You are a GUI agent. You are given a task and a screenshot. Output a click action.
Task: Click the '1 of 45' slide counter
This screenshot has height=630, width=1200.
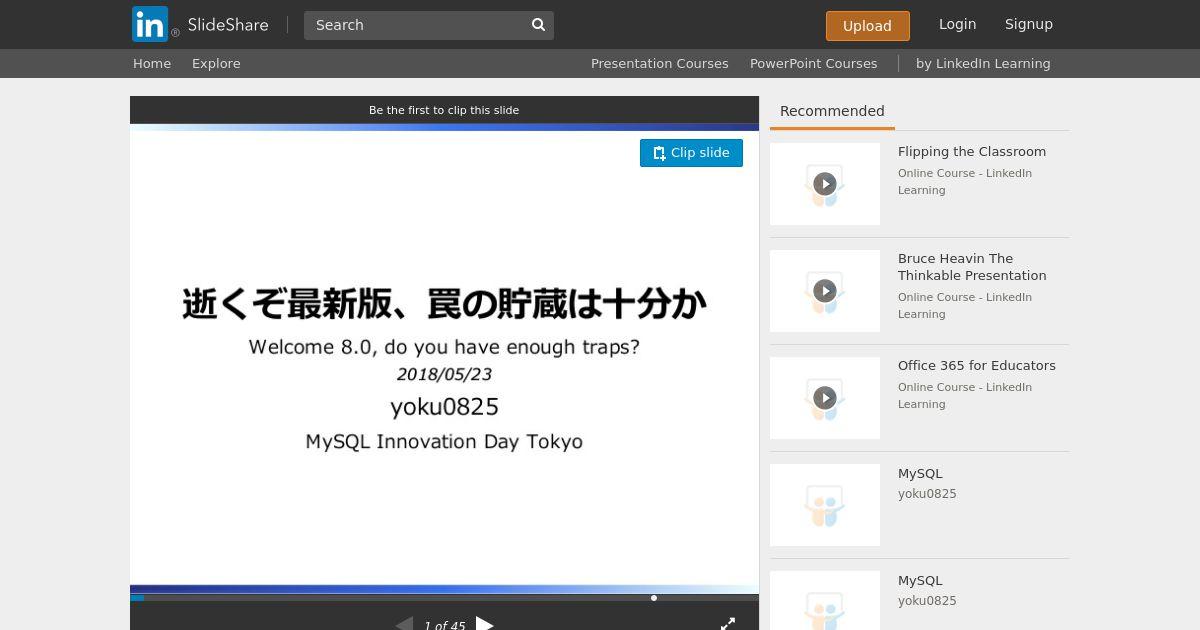(x=444, y=625)
